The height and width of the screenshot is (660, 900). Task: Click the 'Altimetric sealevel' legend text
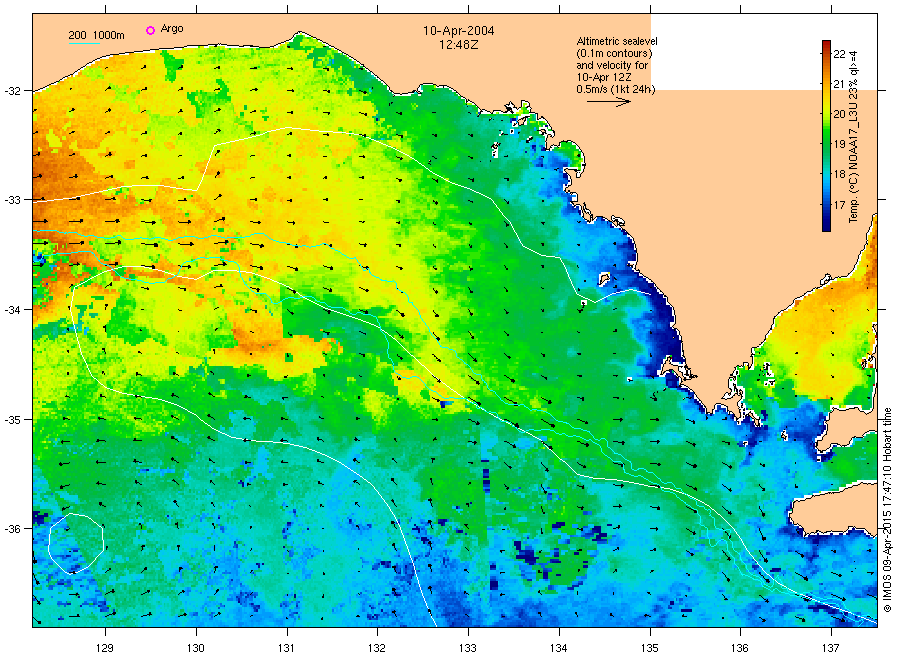[617, 41]
